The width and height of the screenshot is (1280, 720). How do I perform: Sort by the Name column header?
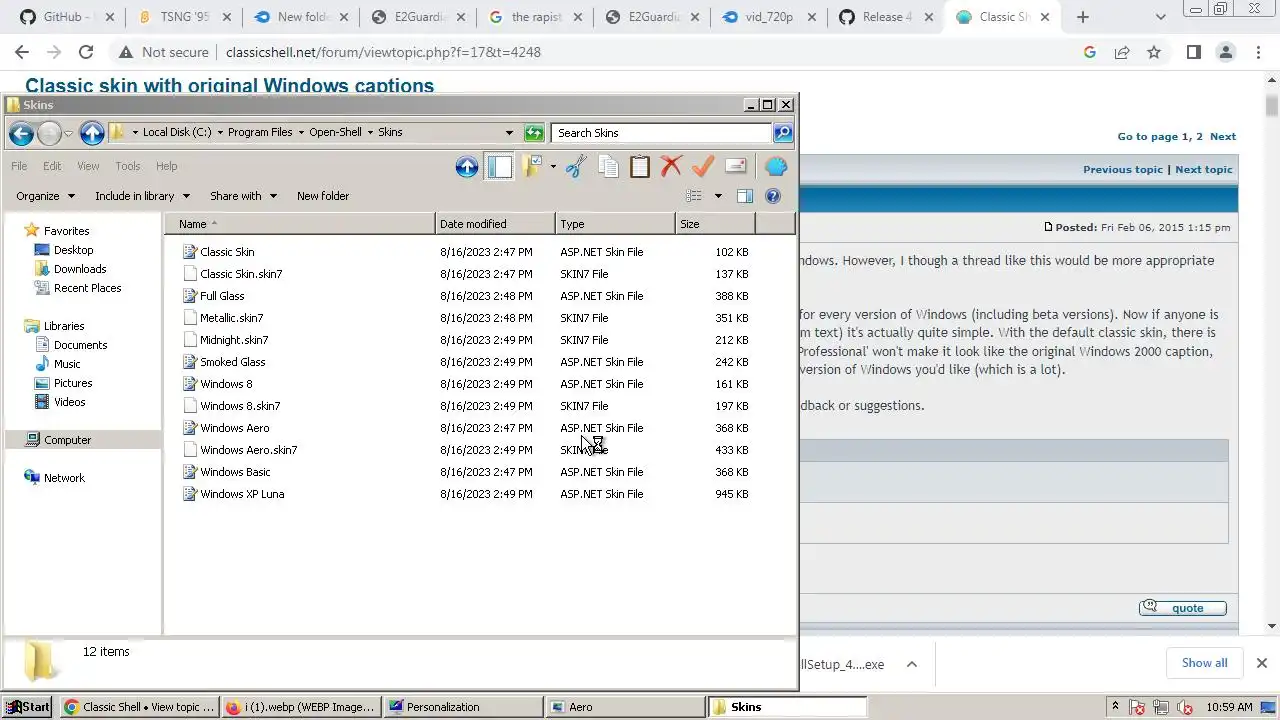click(300, 224)
